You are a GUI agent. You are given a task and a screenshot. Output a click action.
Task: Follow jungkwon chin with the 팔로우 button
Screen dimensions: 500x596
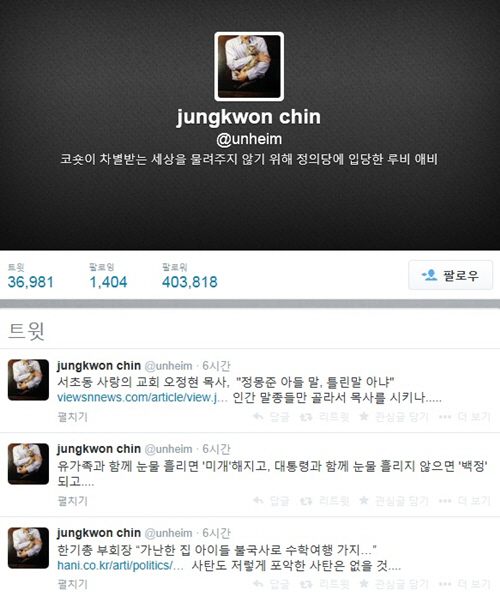(451, 275)
